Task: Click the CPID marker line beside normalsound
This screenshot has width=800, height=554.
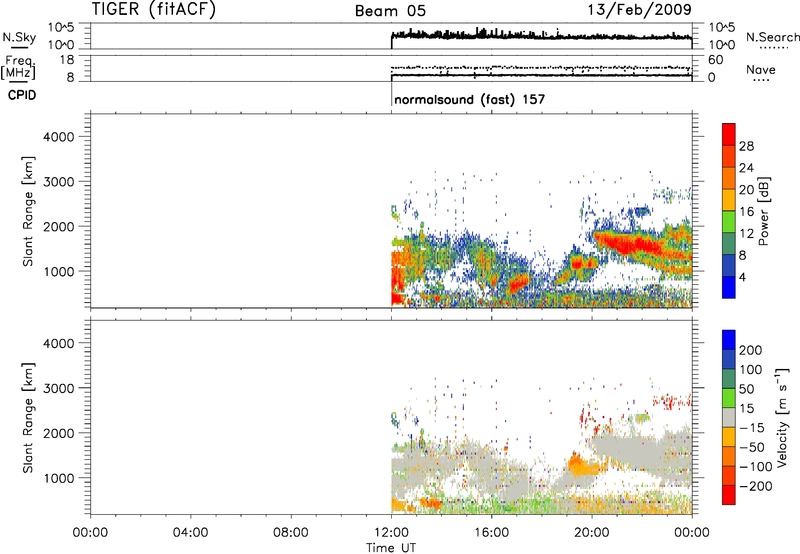Action: (x=391, y=95)
